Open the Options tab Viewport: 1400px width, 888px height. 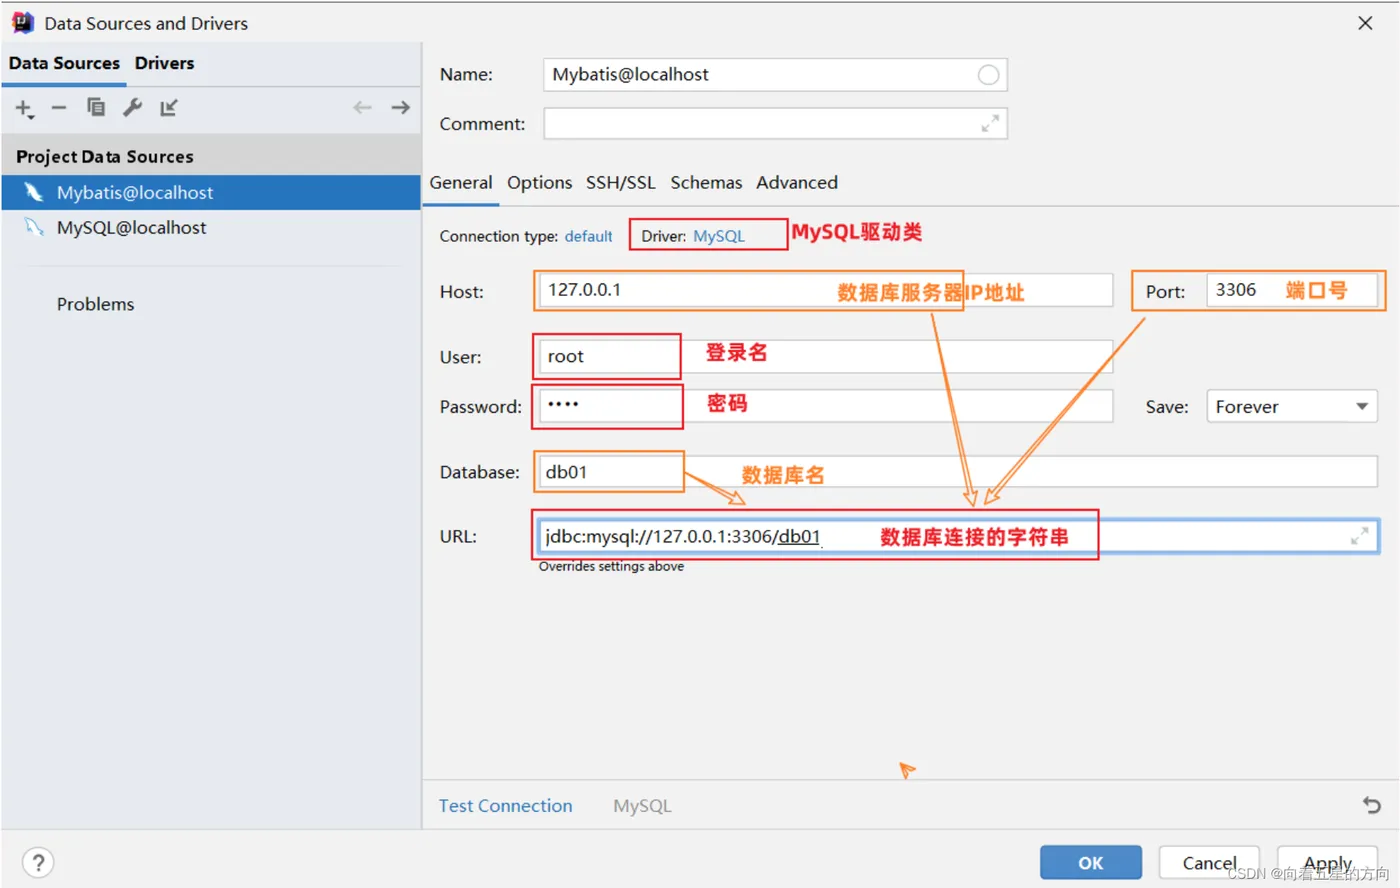539,183
